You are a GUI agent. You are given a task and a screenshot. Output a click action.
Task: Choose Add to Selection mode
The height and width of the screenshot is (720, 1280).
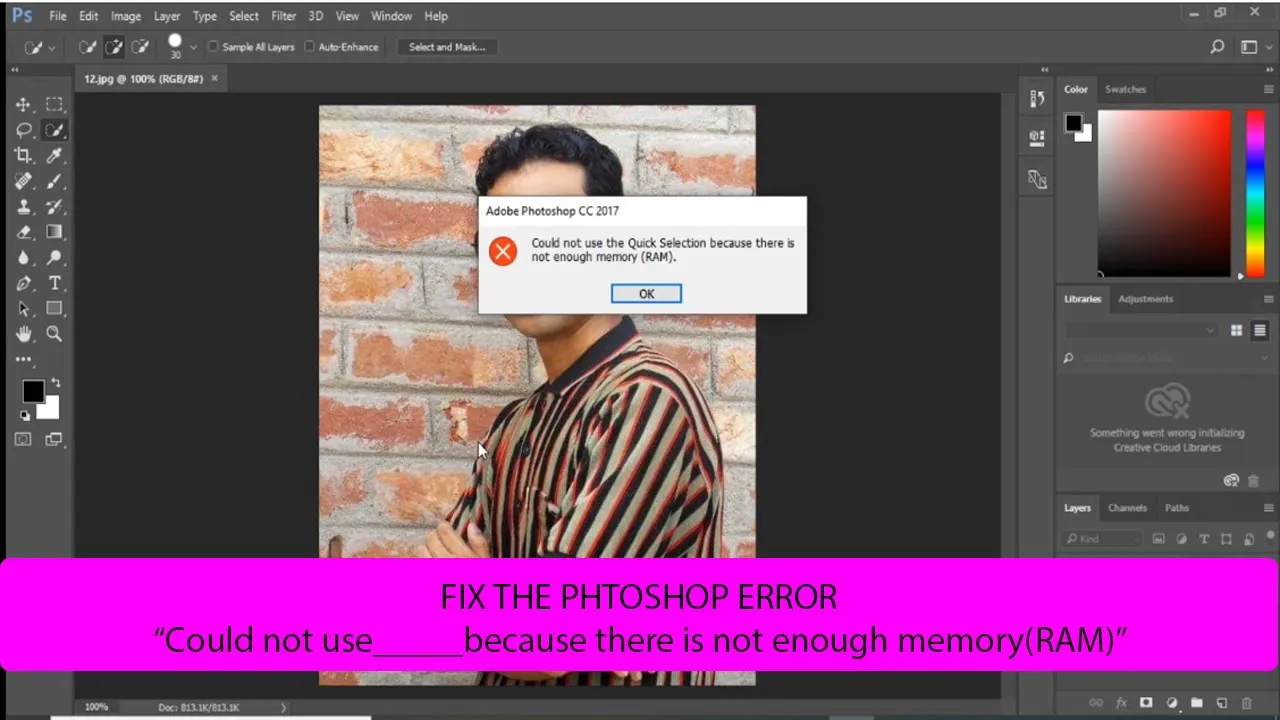(x=114, y=47)
